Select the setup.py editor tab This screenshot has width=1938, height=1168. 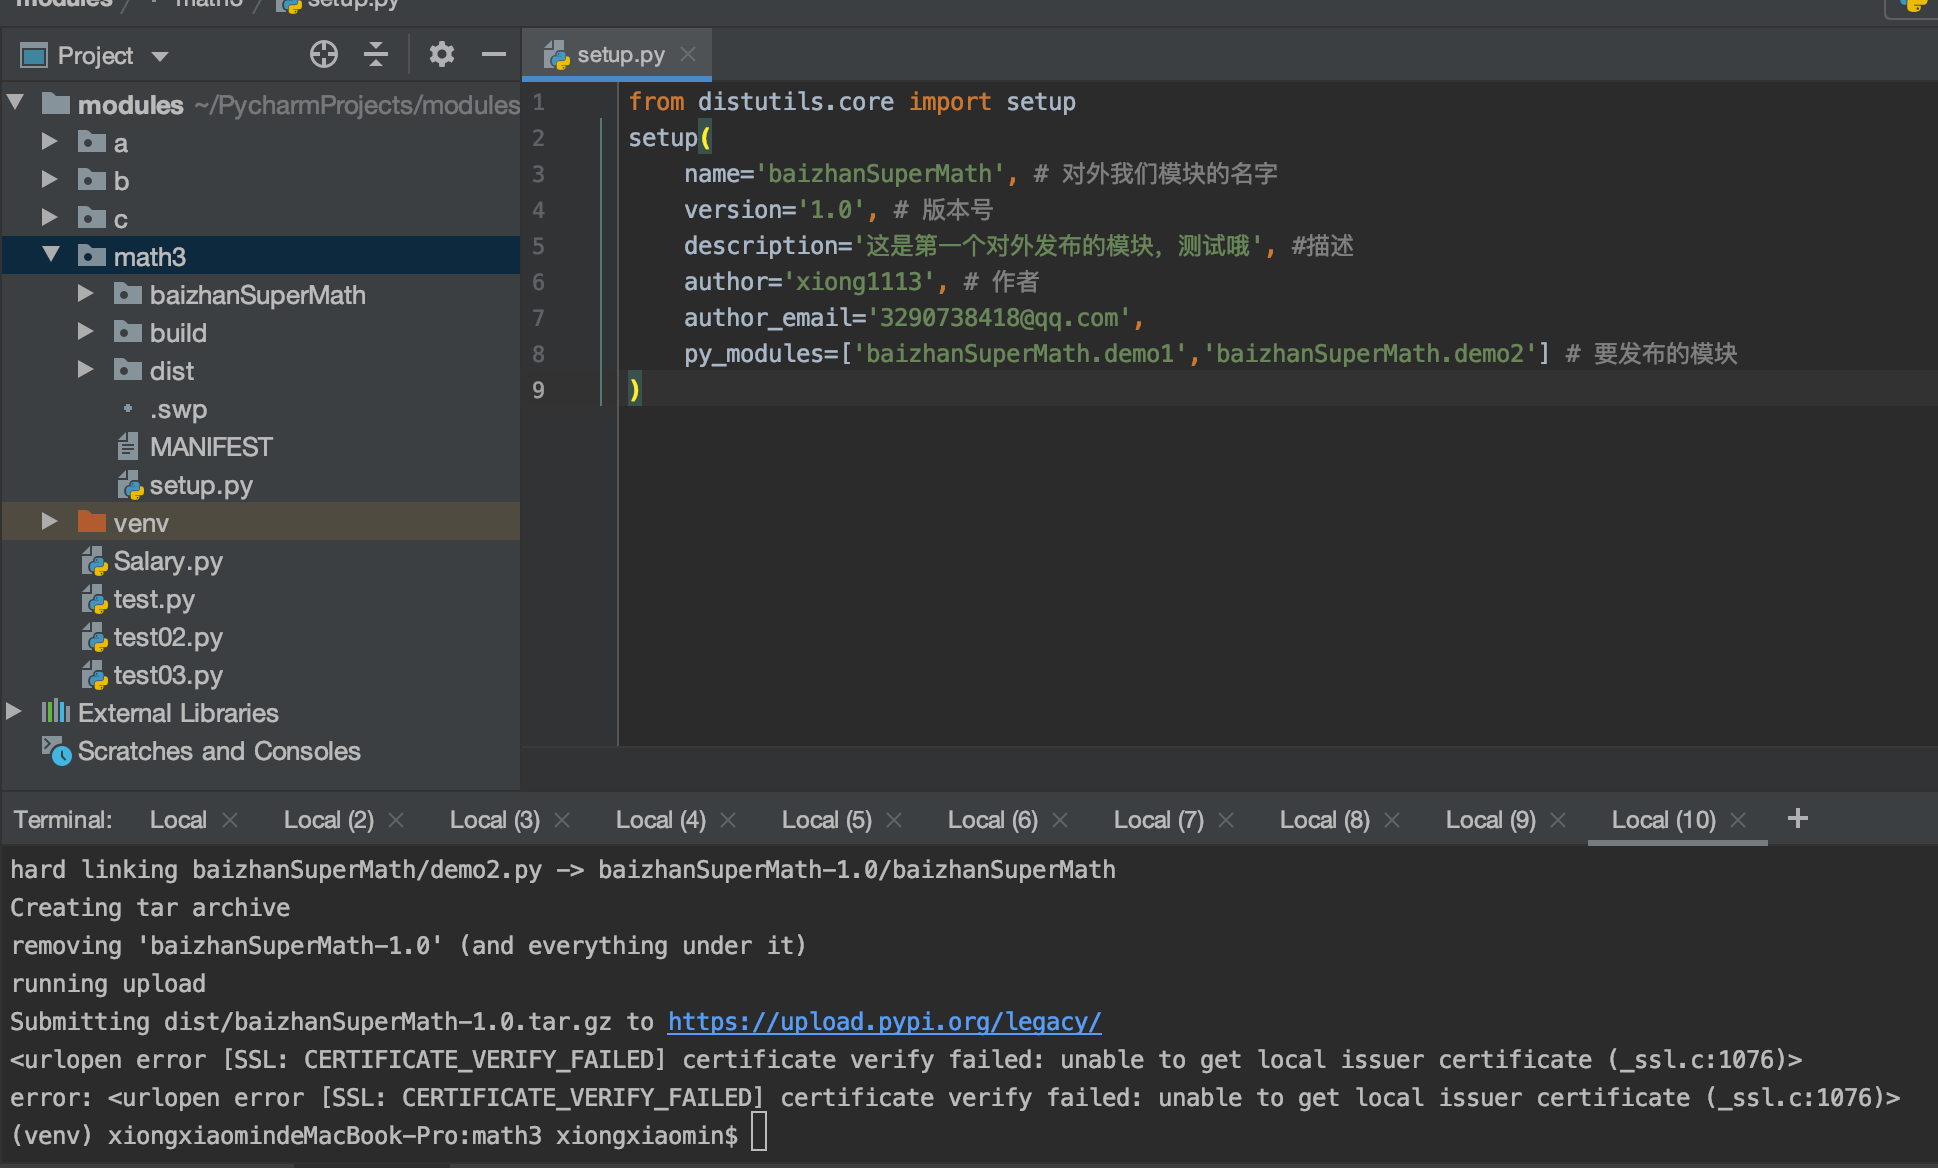tap(617, 54)
